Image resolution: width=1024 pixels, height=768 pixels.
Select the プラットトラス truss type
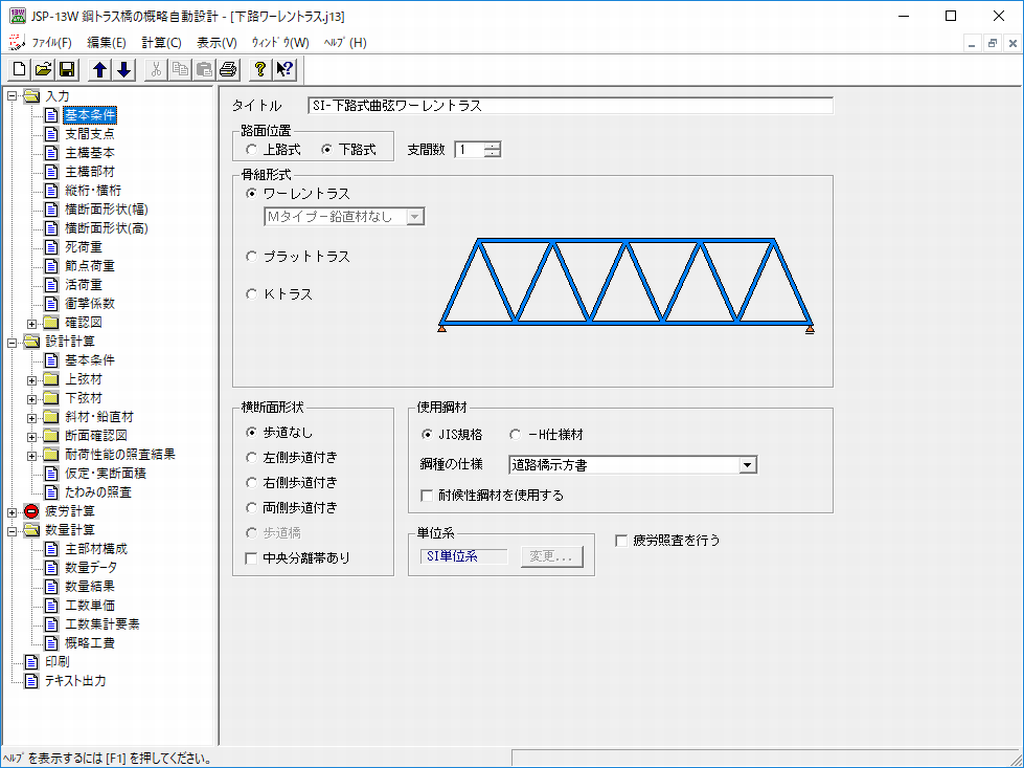click(x=251, y=257)
